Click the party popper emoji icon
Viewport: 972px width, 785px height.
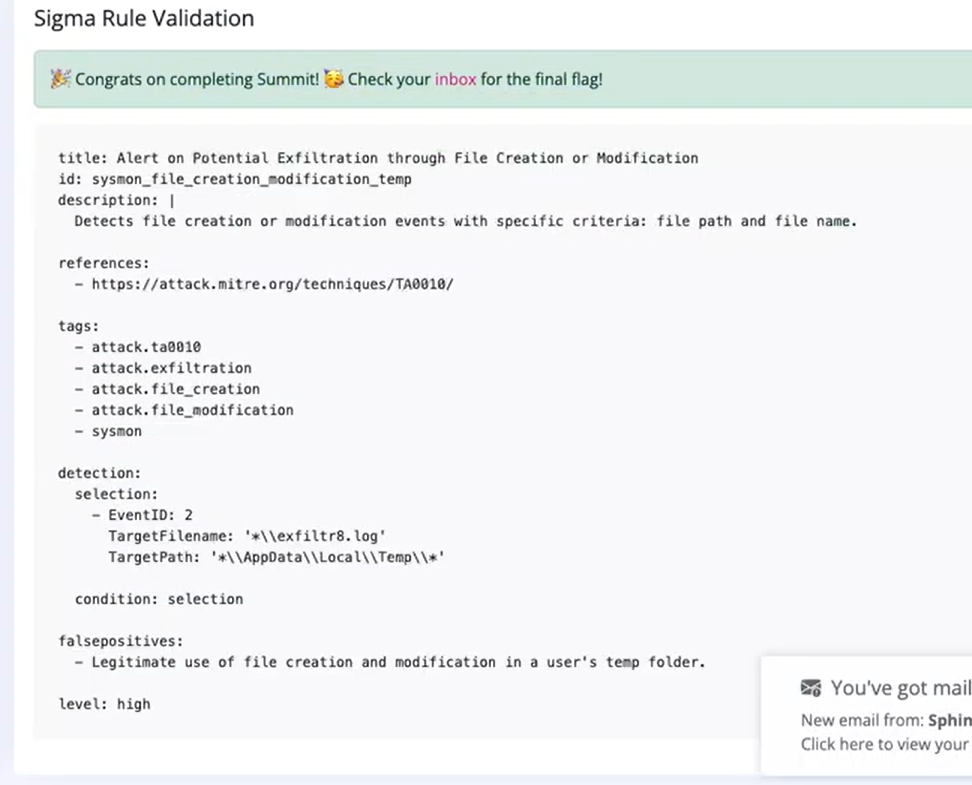coord(60,79)
